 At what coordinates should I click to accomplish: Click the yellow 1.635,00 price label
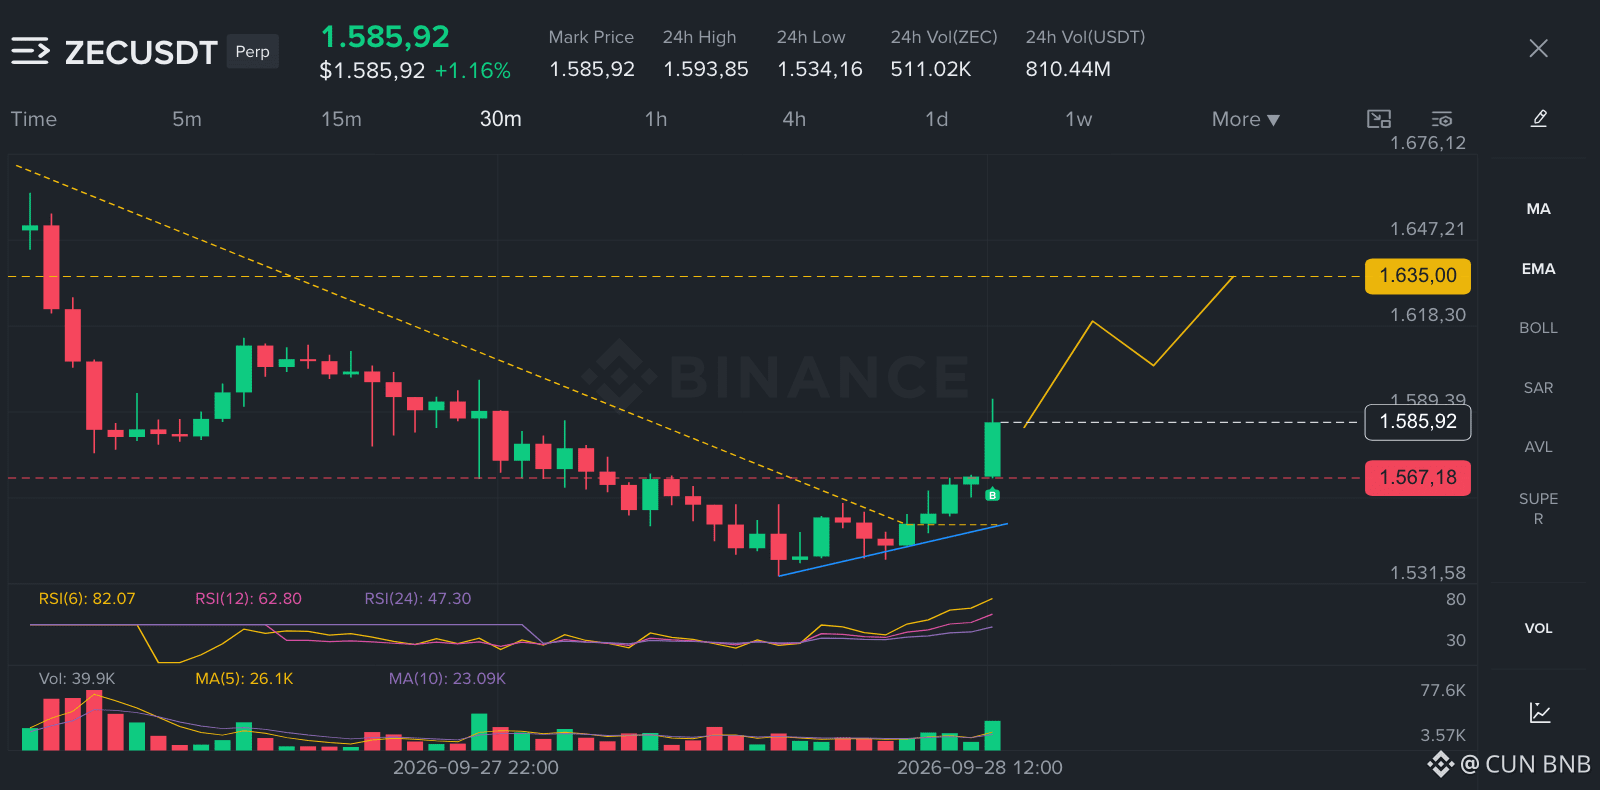1418,276
